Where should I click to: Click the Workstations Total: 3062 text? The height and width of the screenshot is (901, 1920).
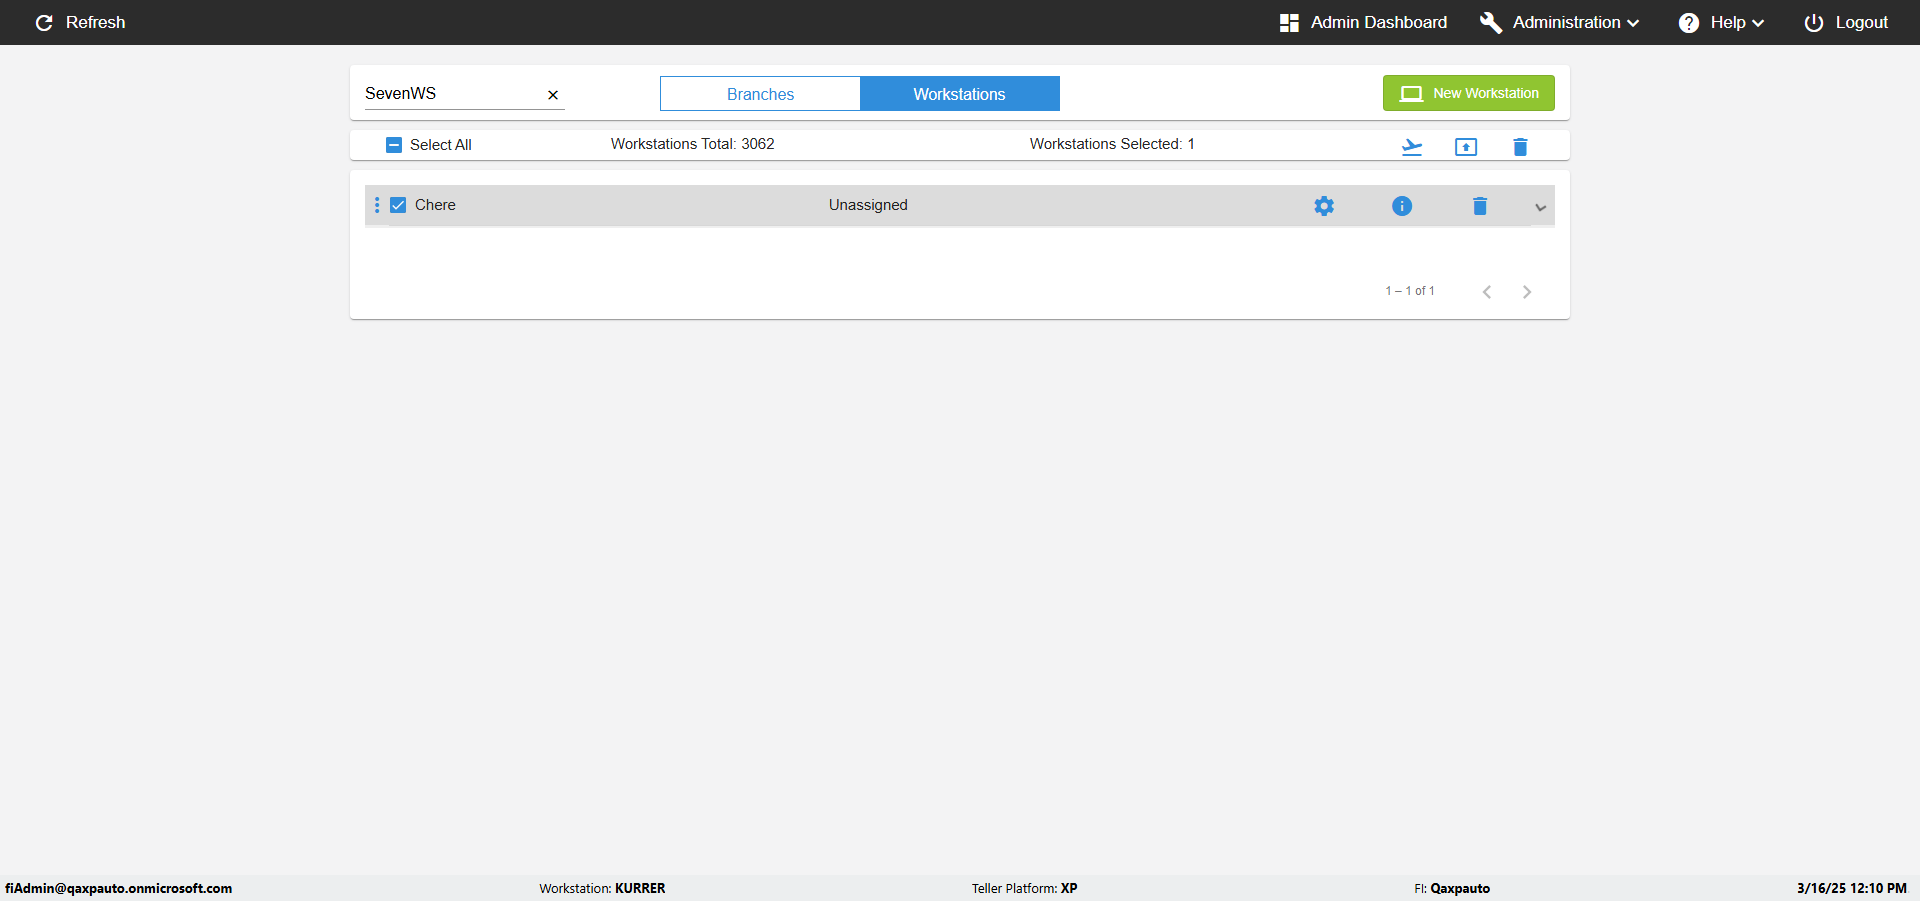(x=693, y=144)
